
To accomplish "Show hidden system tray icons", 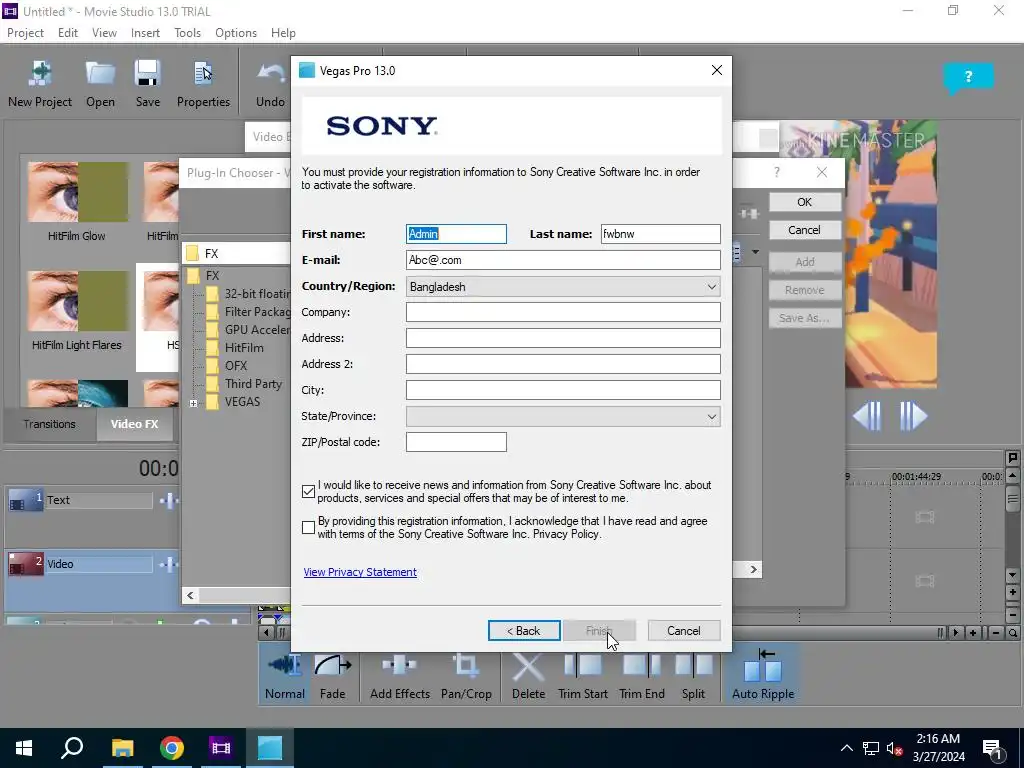I will click(846, 748).
